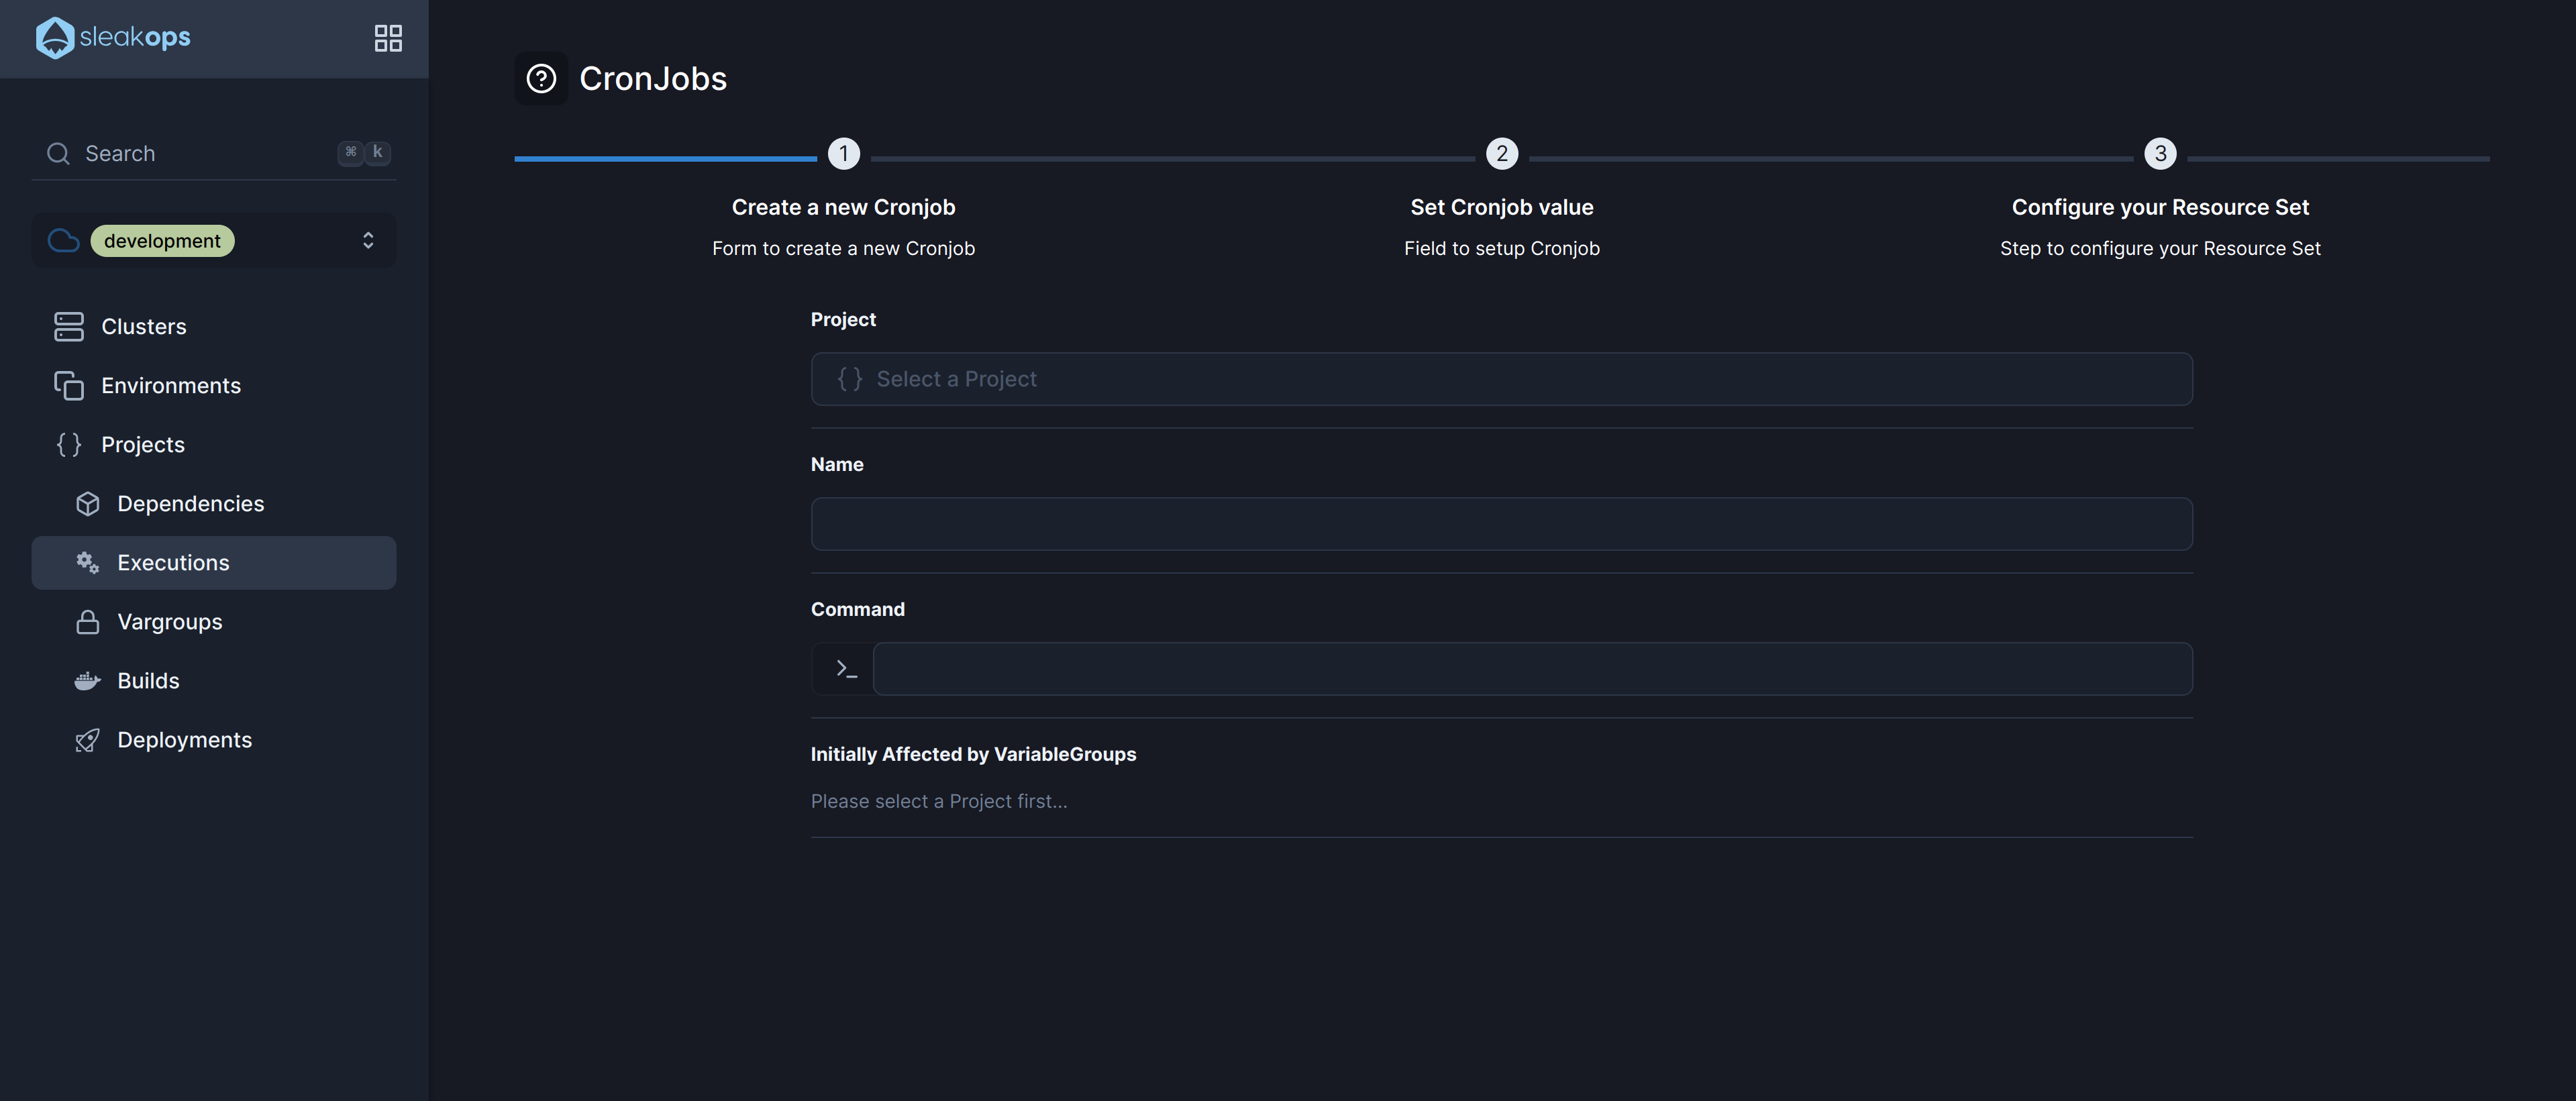The image size is (2576, 1101).
Task: Click the Command input field
Action: (1533, 669)
